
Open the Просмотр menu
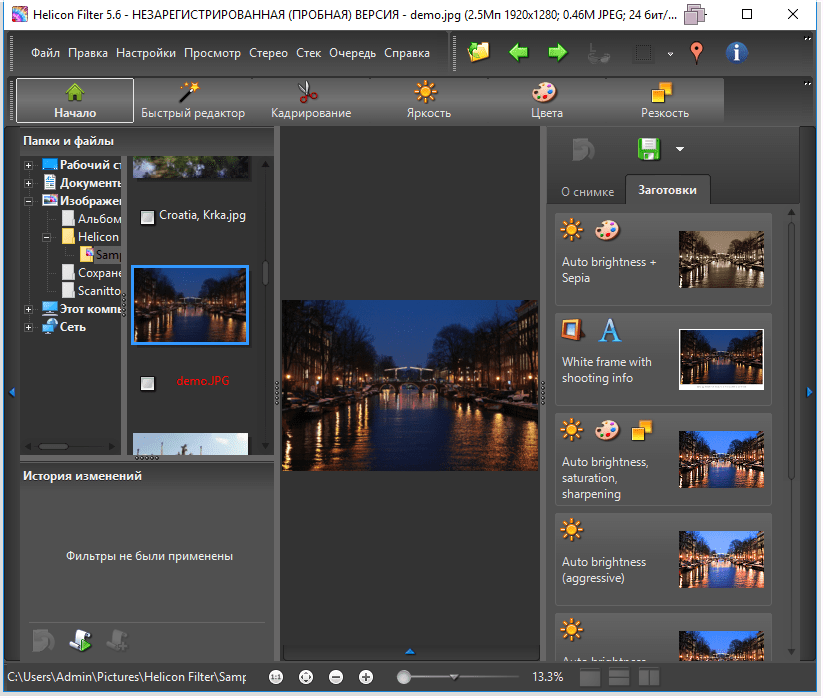pyautogui.click(x=212, y=53)
